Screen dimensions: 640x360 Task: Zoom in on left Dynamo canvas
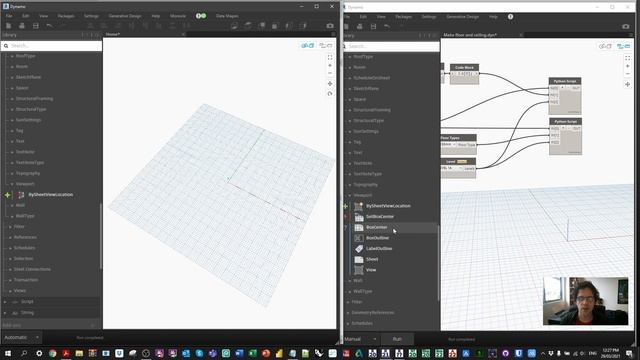(330, 65)
